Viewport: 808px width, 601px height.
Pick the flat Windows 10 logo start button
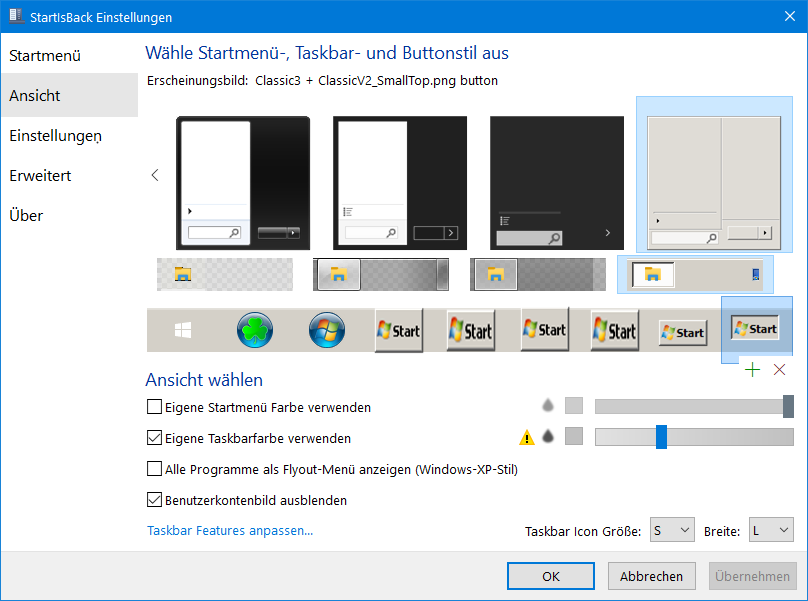183,330
